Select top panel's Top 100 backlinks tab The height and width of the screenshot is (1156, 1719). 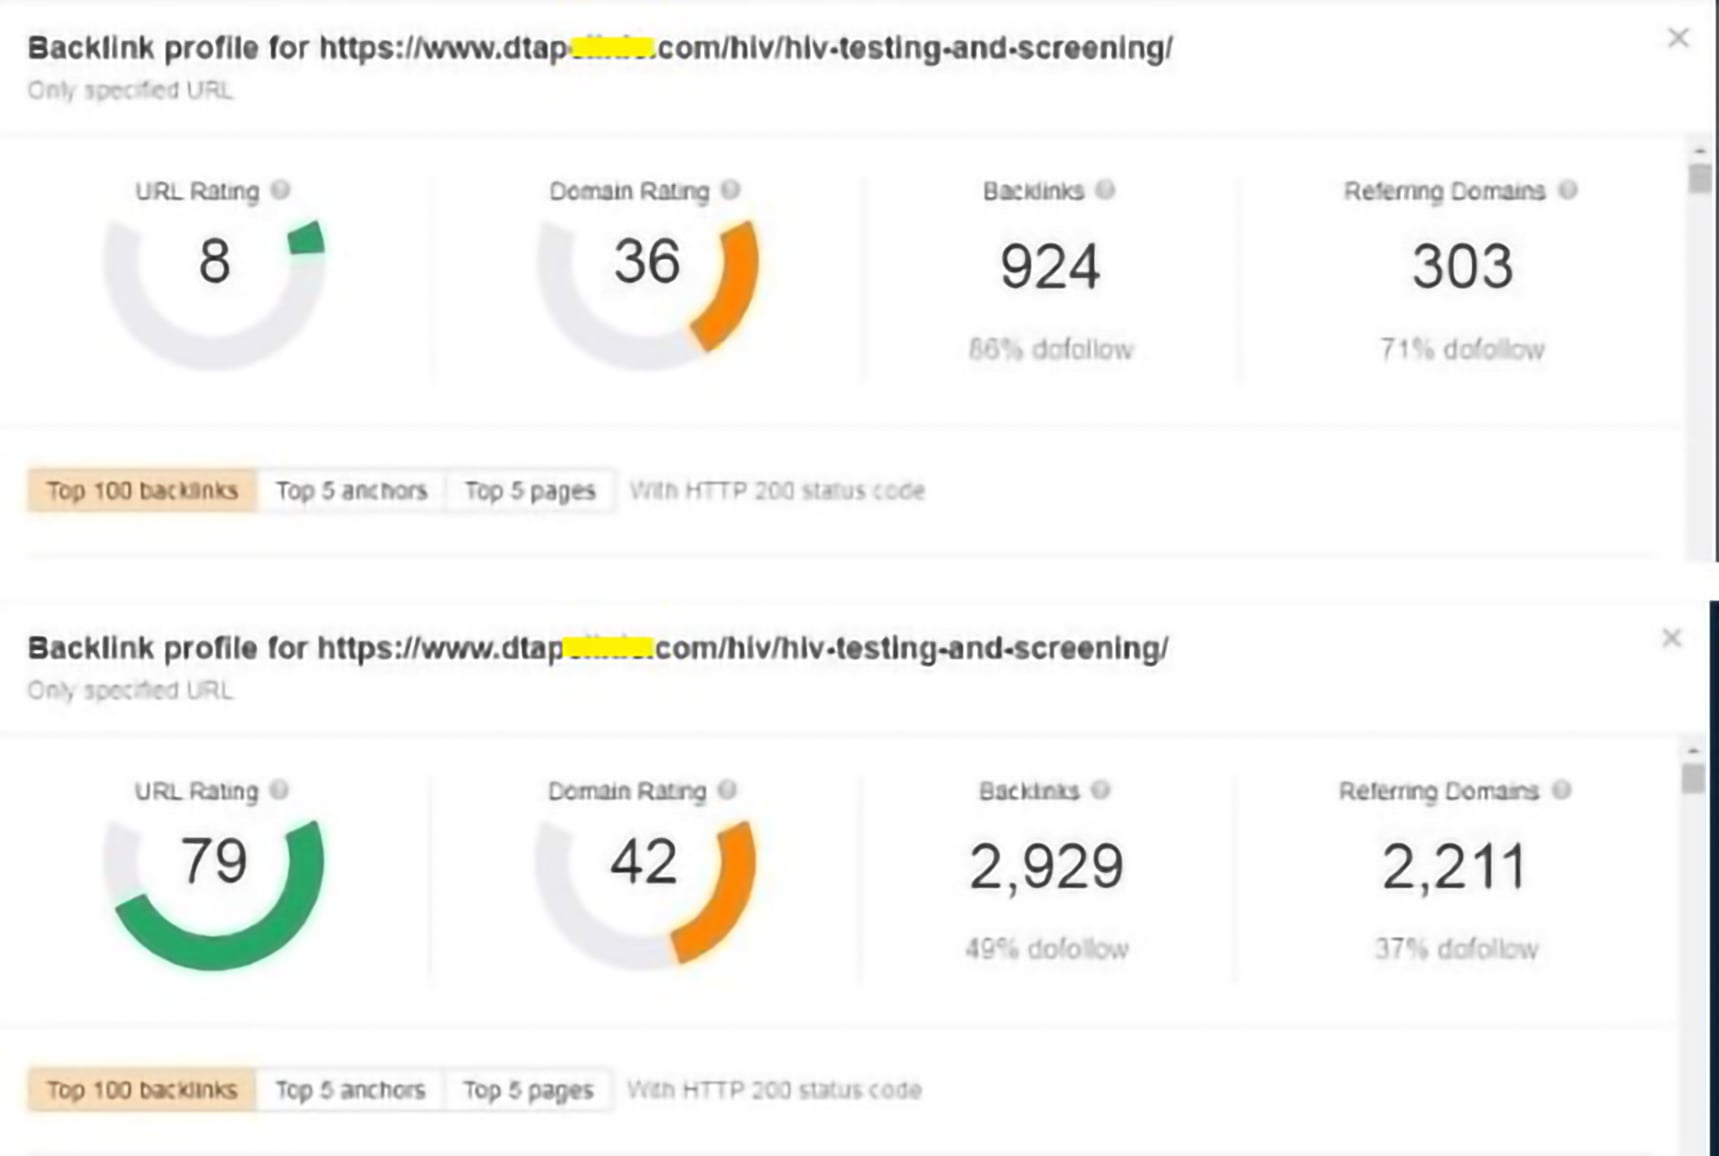click(142, 491)
